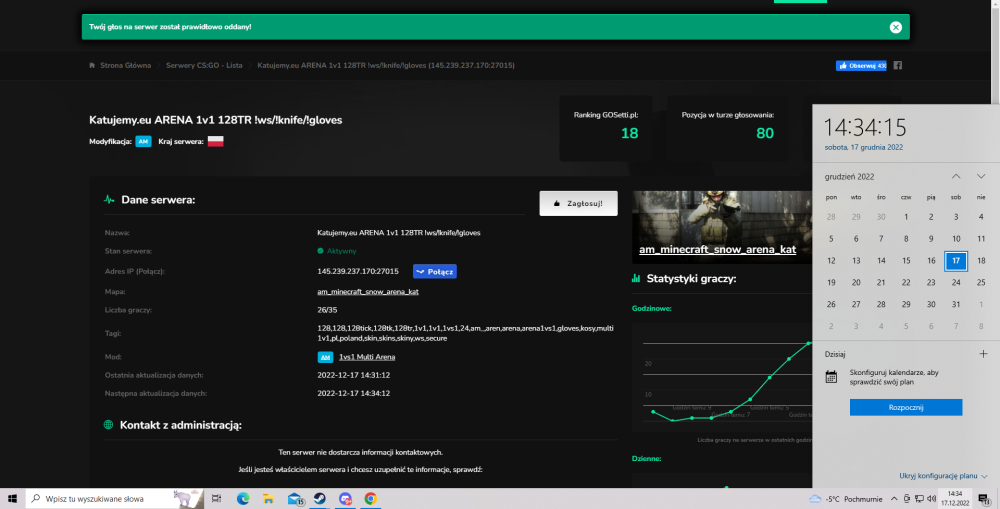Open the am_minecraft_snow_arena_kat map link in Mapa row
The width and height of the screenshot is (1000, 509).
click(368, 291)
